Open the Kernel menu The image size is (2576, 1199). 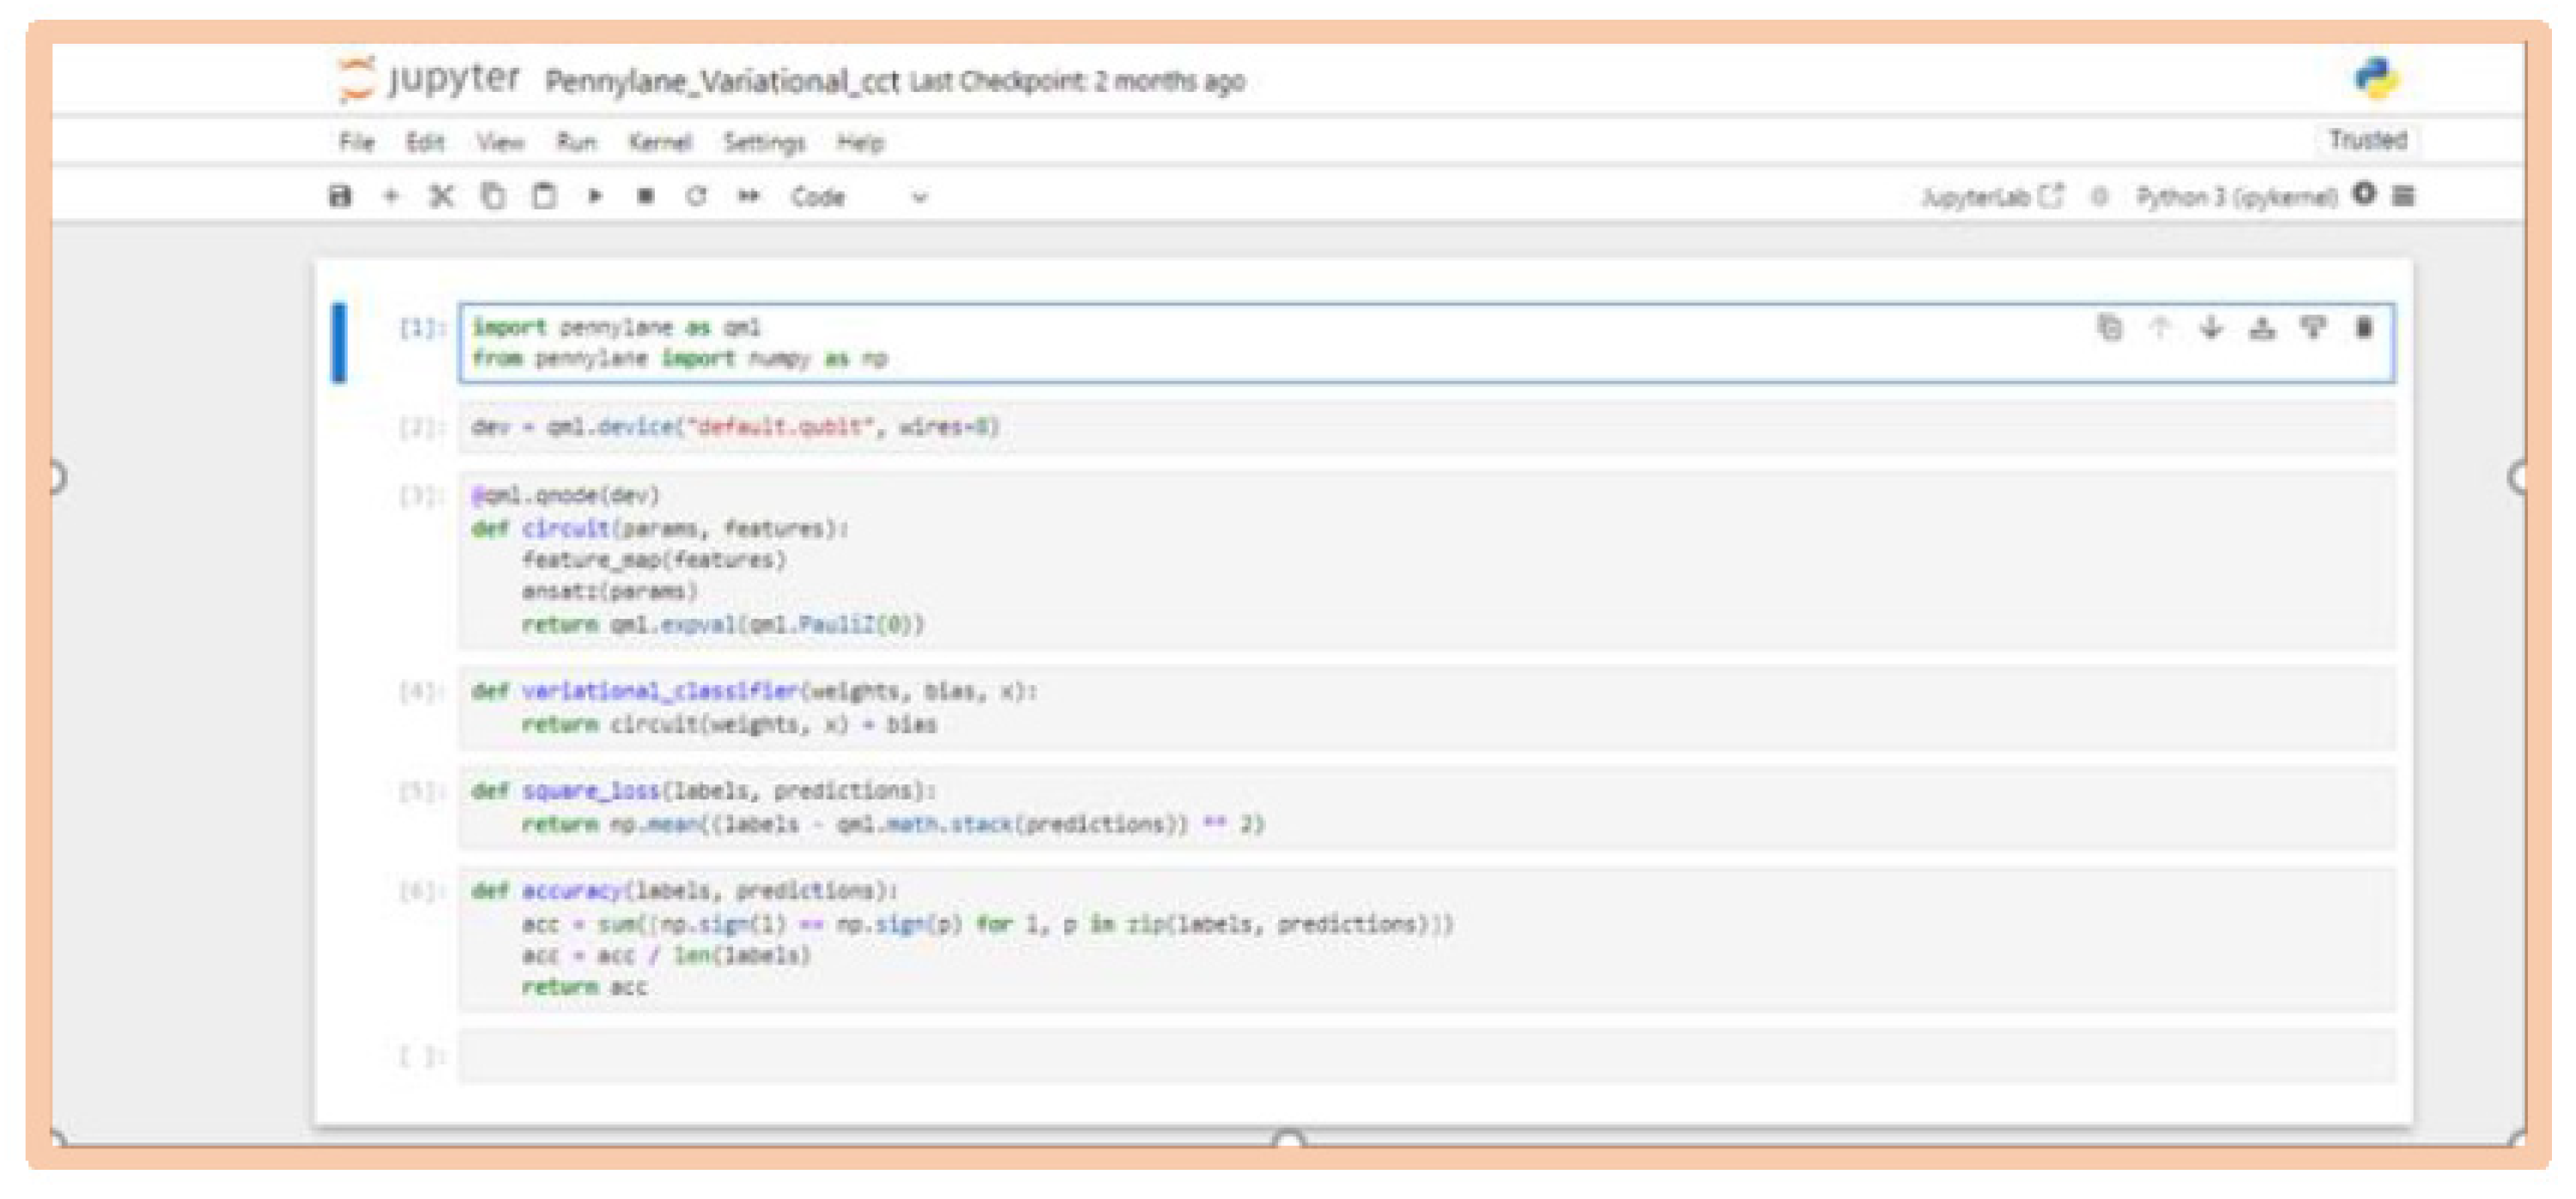[660, 142]
